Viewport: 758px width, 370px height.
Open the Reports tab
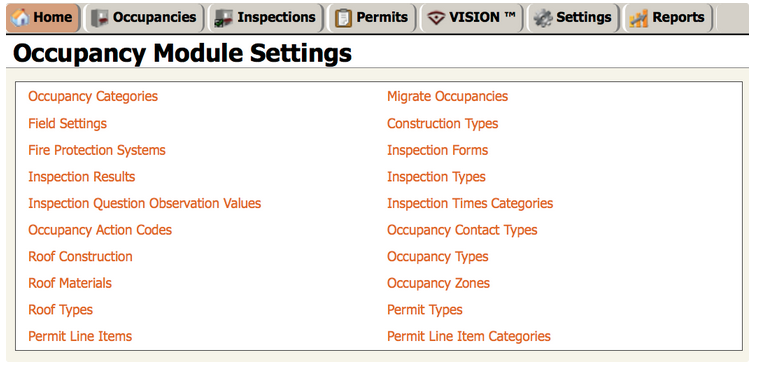click(668, 18)
